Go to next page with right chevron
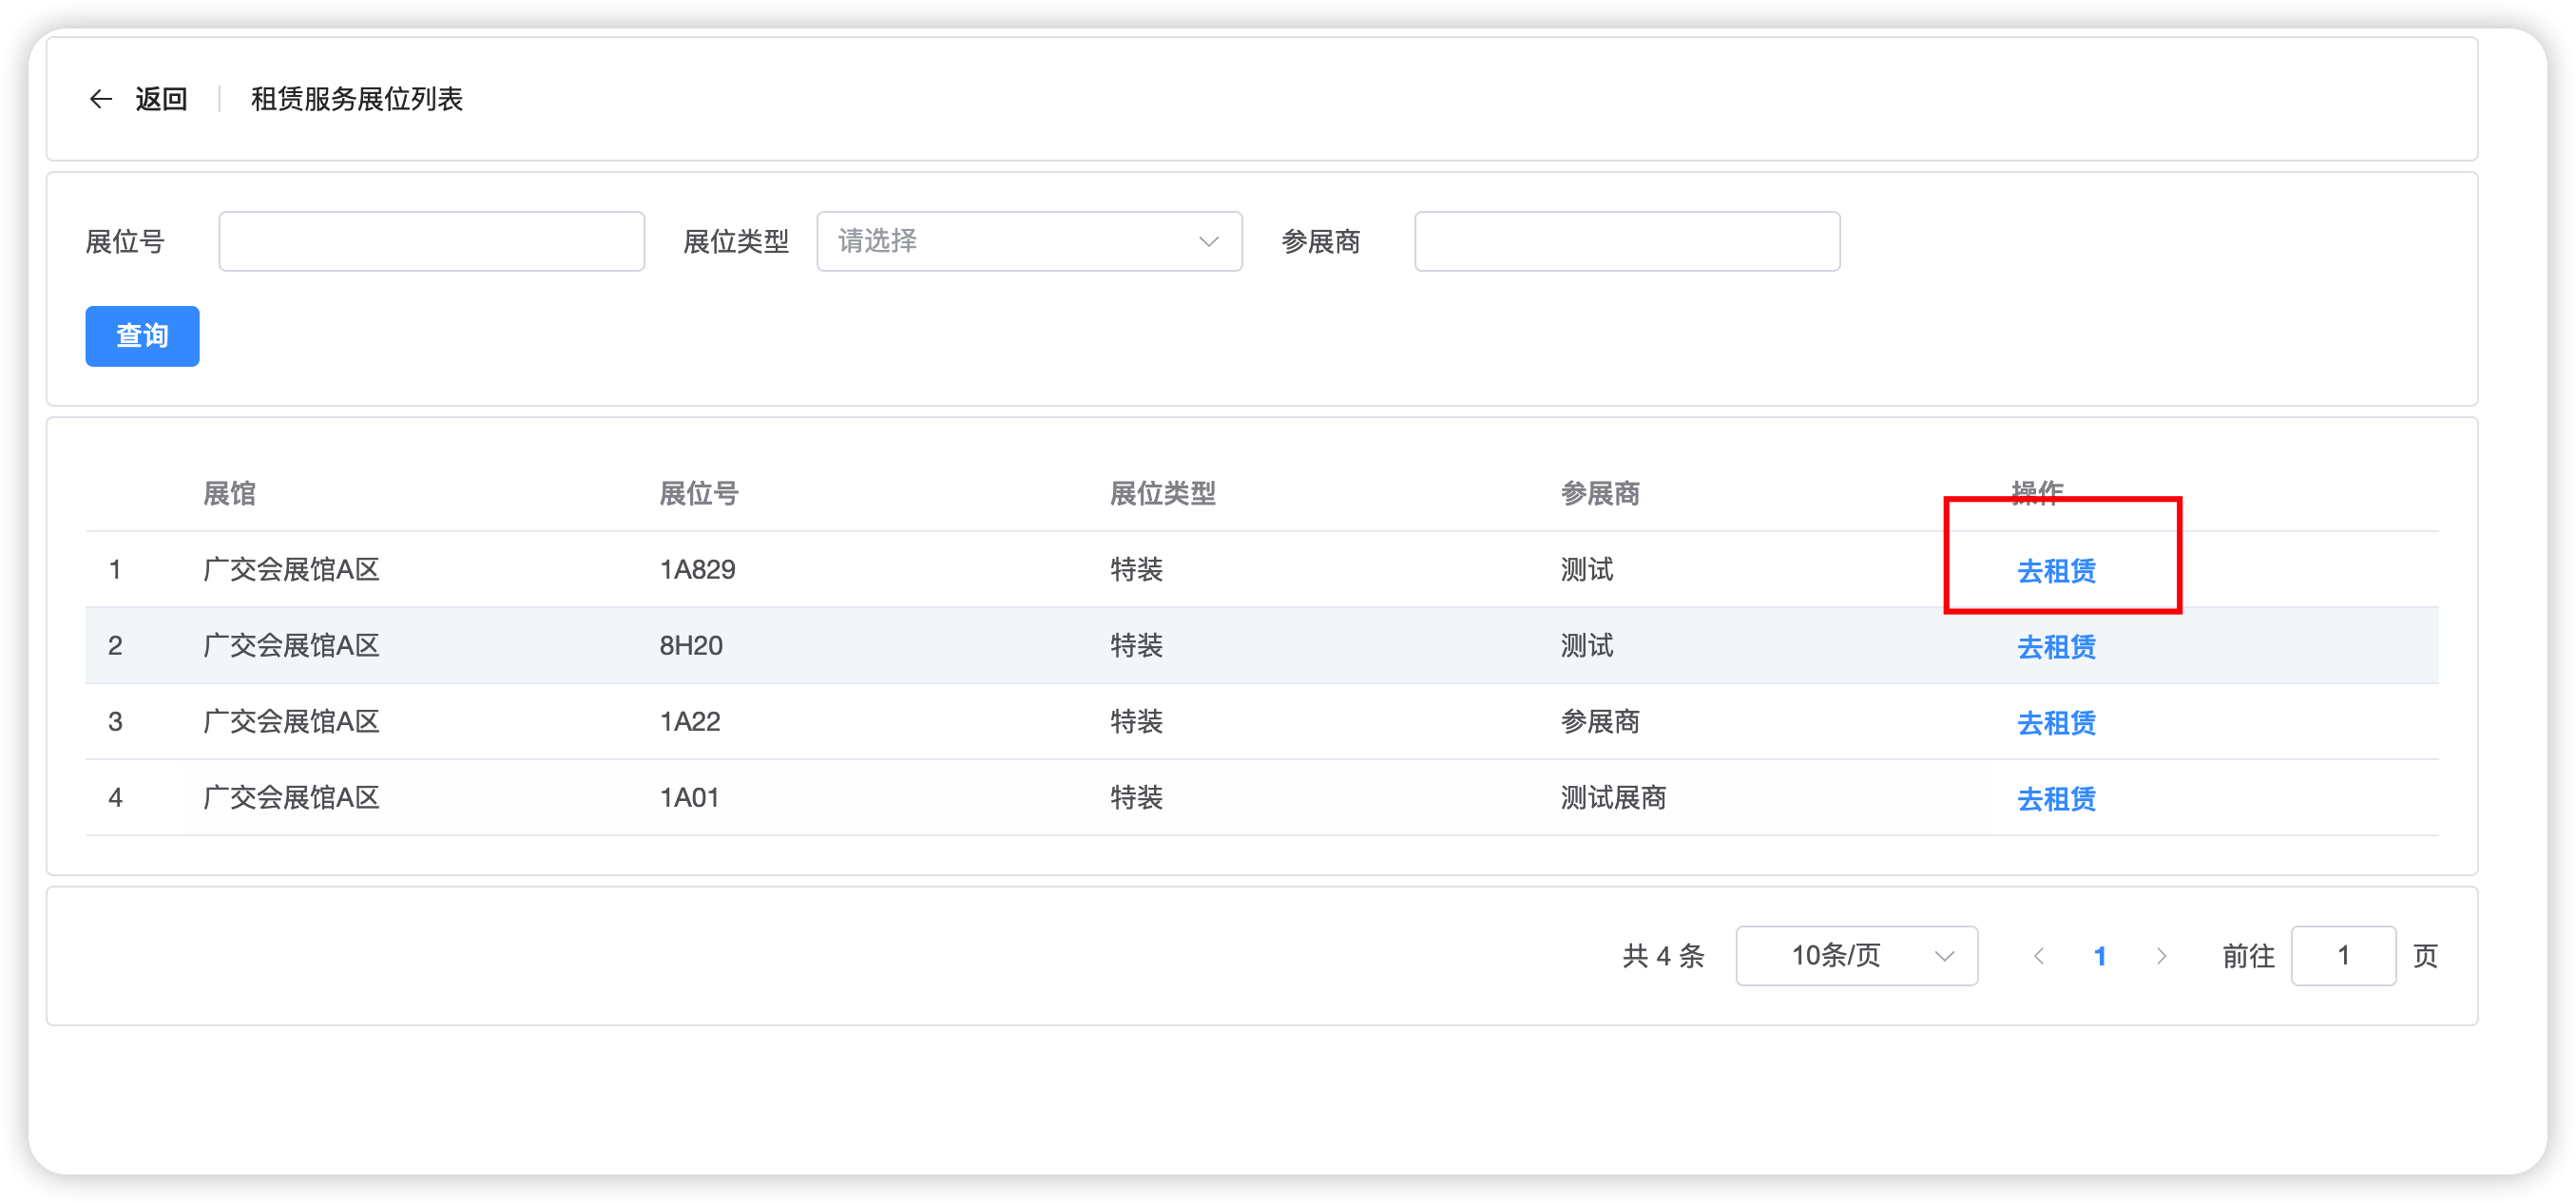 [x=2161, y=956]
